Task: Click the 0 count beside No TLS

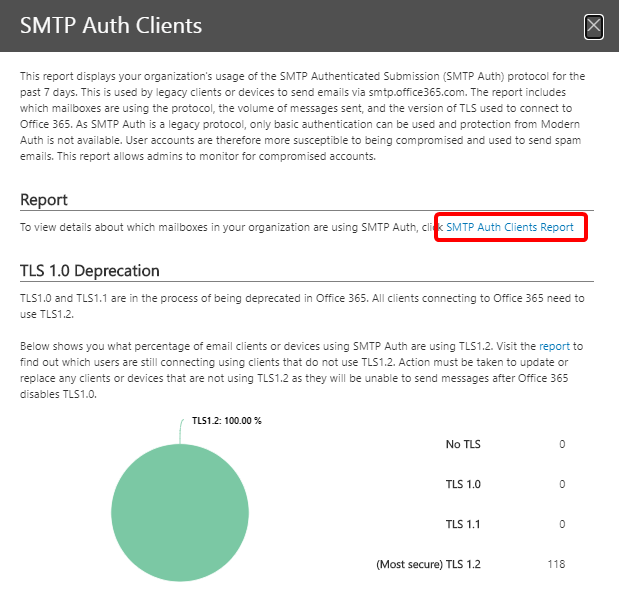Action: pyautogui.click(x=561, y=444)
